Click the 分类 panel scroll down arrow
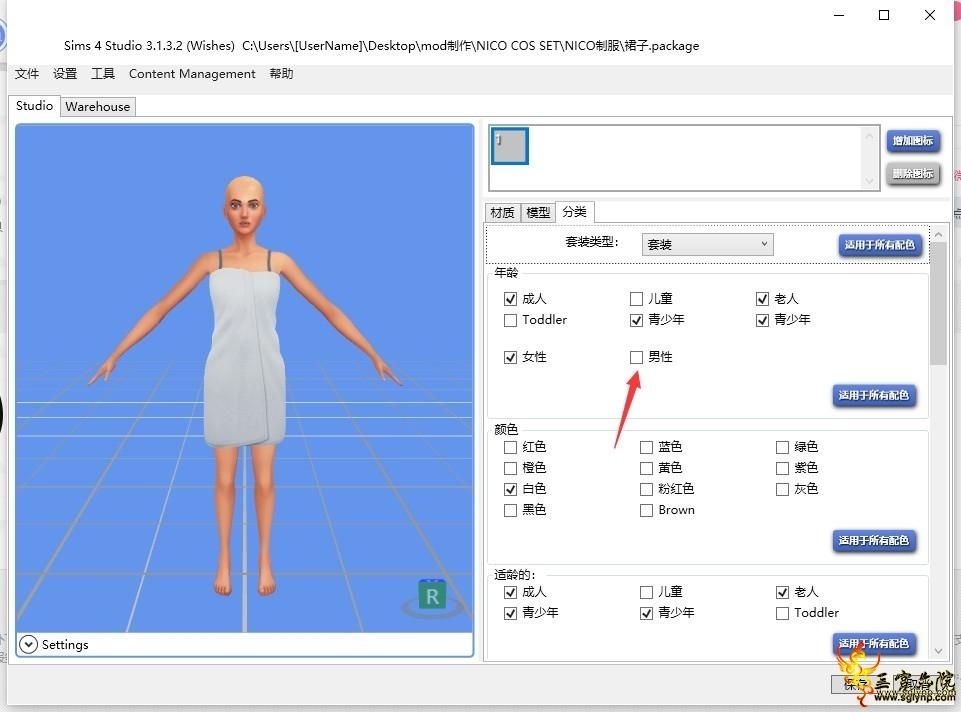The width and height of the screenshot is (961, 712). (x=938, y=651)
